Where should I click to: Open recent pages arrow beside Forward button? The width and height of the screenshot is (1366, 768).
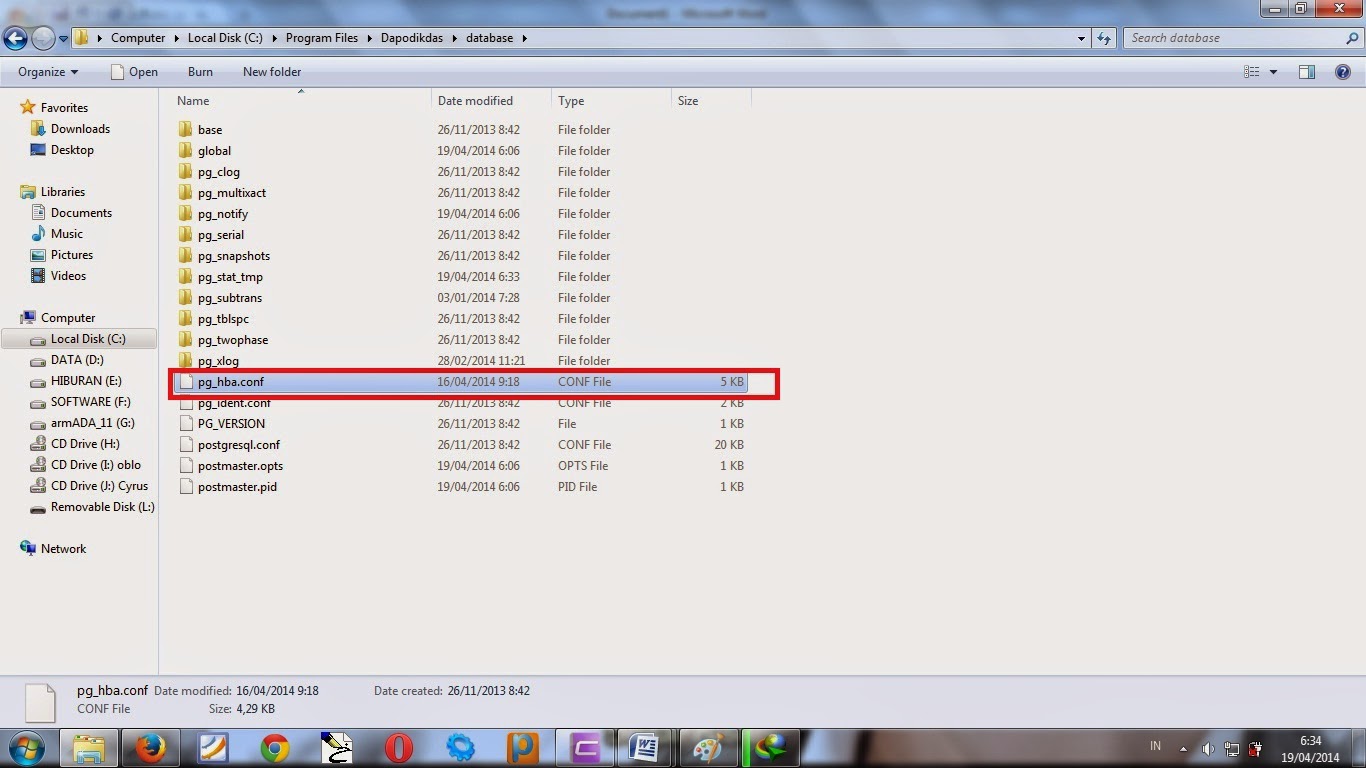(64, 39)
